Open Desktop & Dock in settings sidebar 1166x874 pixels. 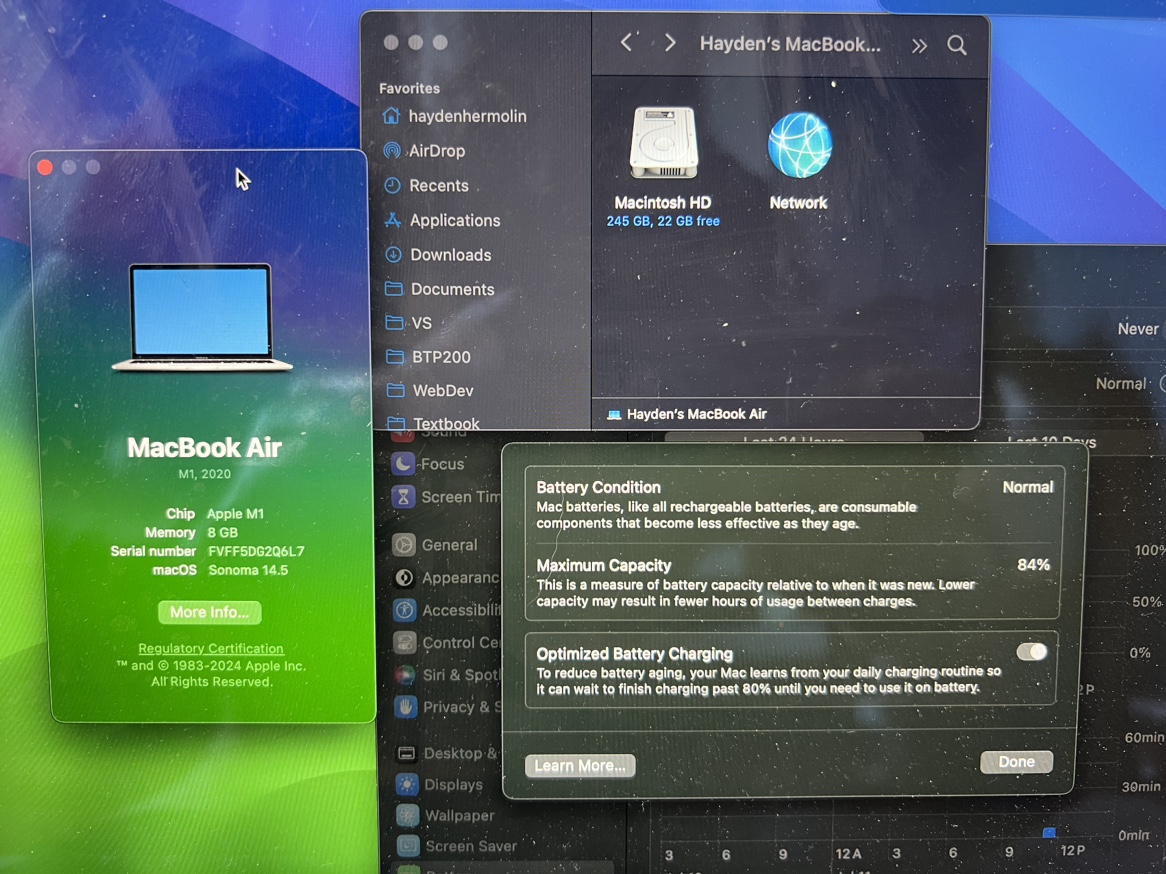coord(448,753)
